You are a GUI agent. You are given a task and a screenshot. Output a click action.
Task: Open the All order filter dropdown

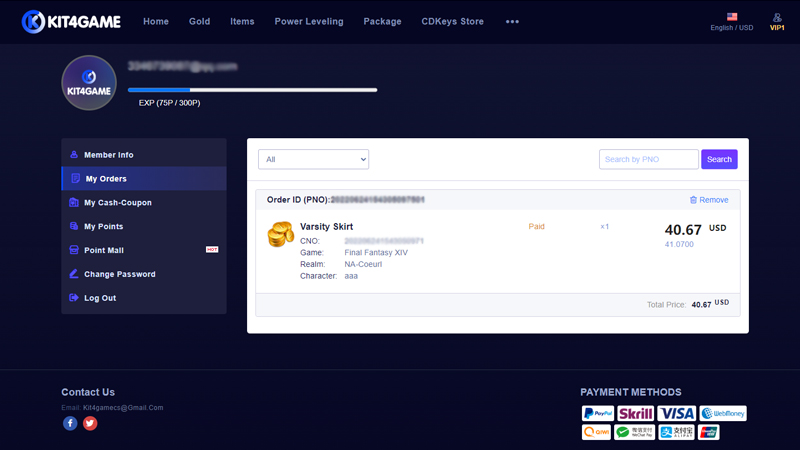tap(313, 159)
